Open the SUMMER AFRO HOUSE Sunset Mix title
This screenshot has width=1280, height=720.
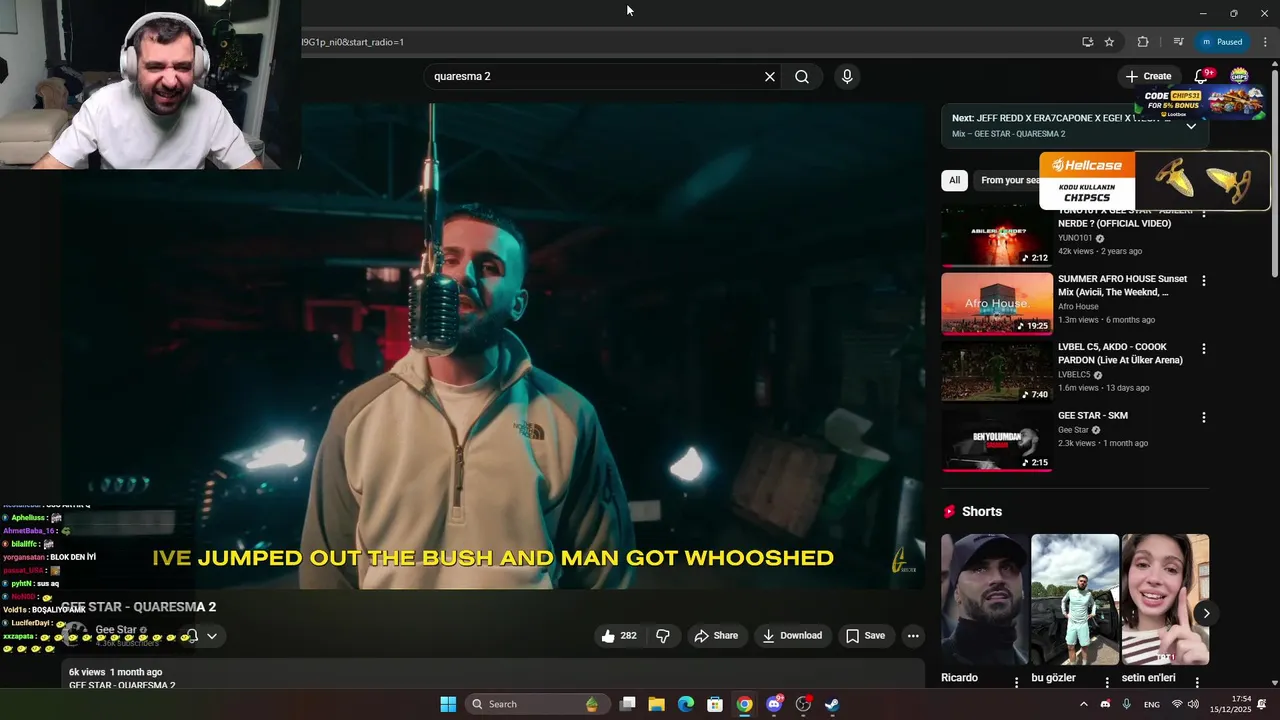tap(1123, 285)
